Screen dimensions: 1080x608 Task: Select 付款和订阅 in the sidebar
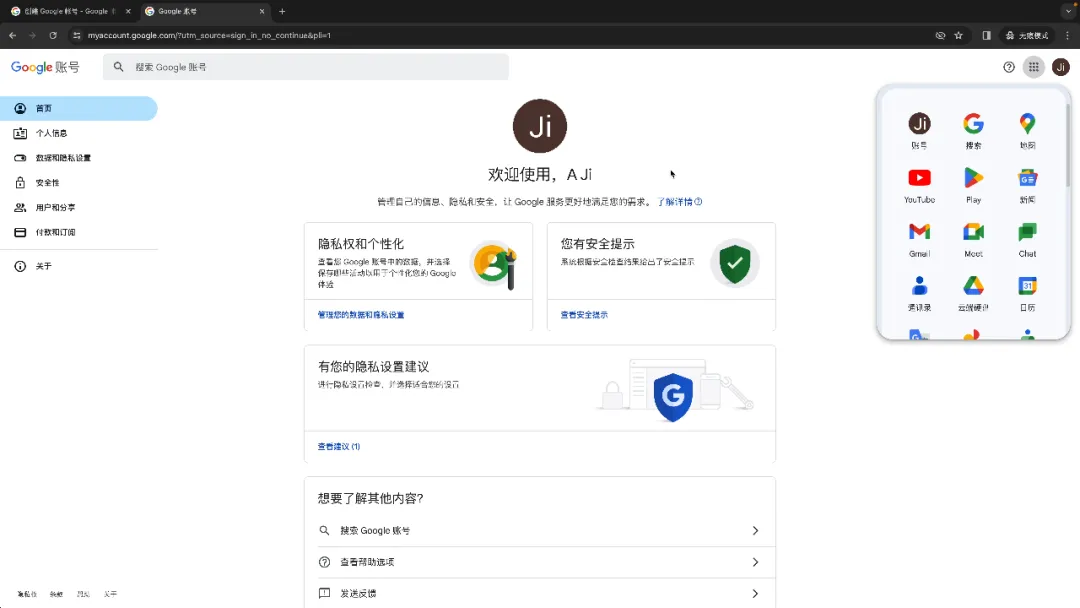(x=79, y=232)
